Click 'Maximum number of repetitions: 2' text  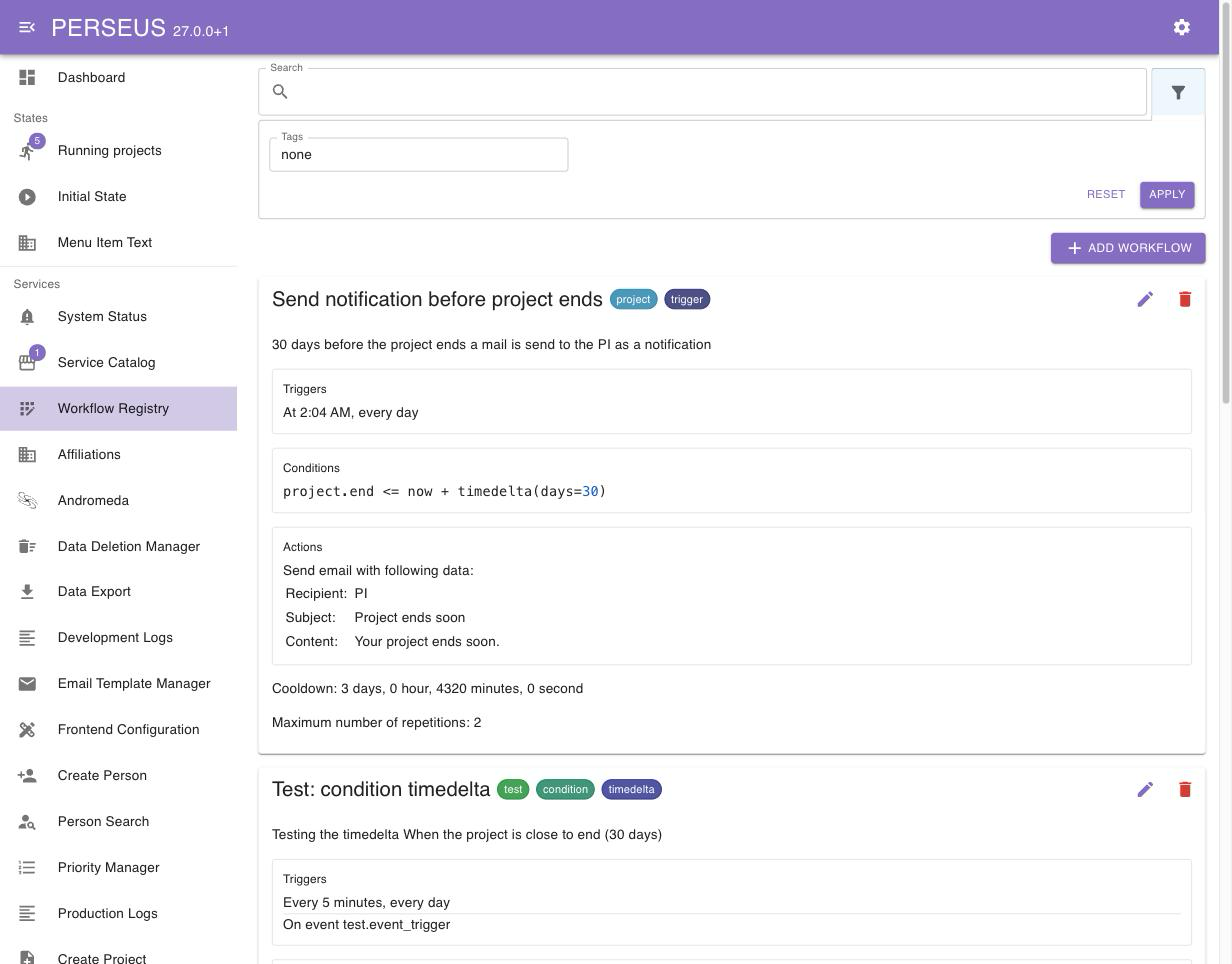tap(376, 722)
